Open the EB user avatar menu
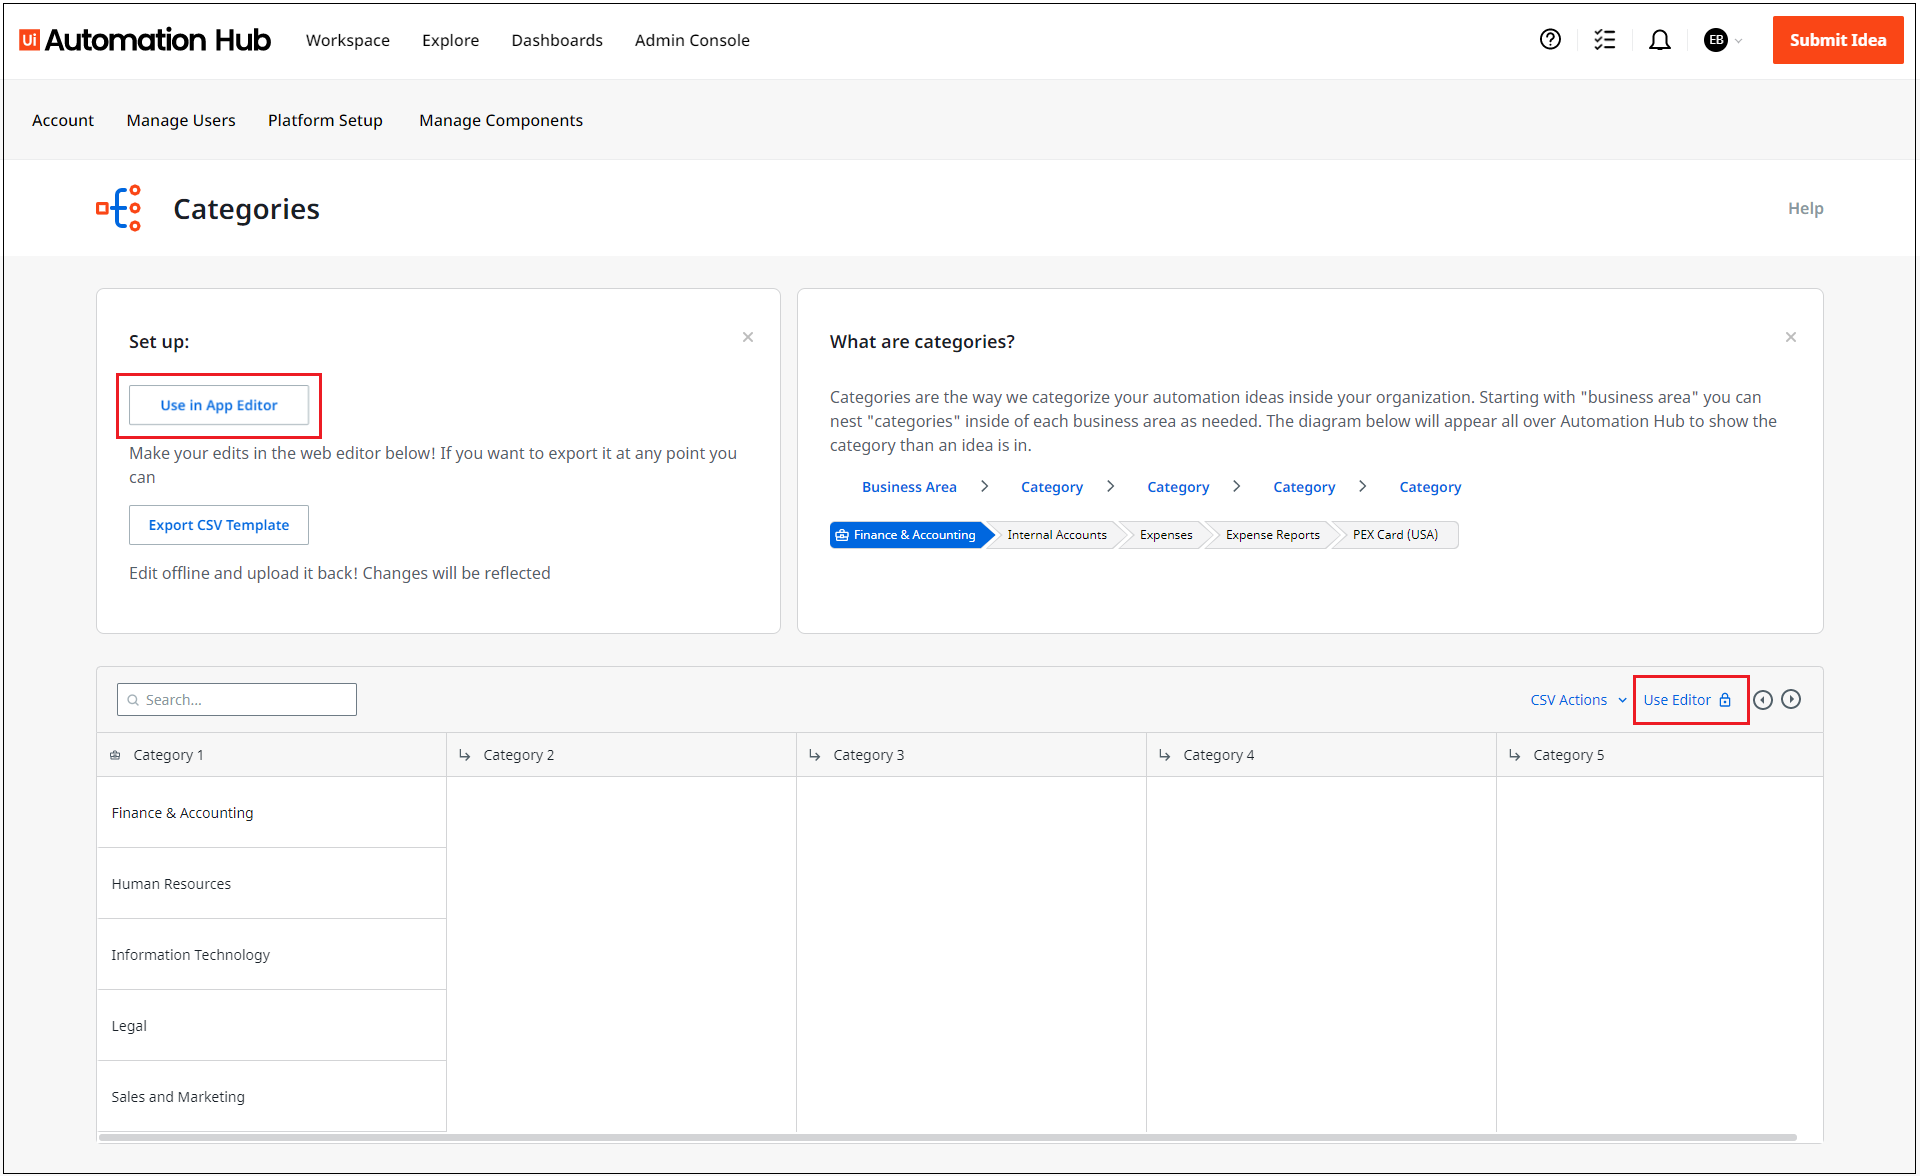1920x1176 pixels. pyautogui.click(x=1723, y=40)
